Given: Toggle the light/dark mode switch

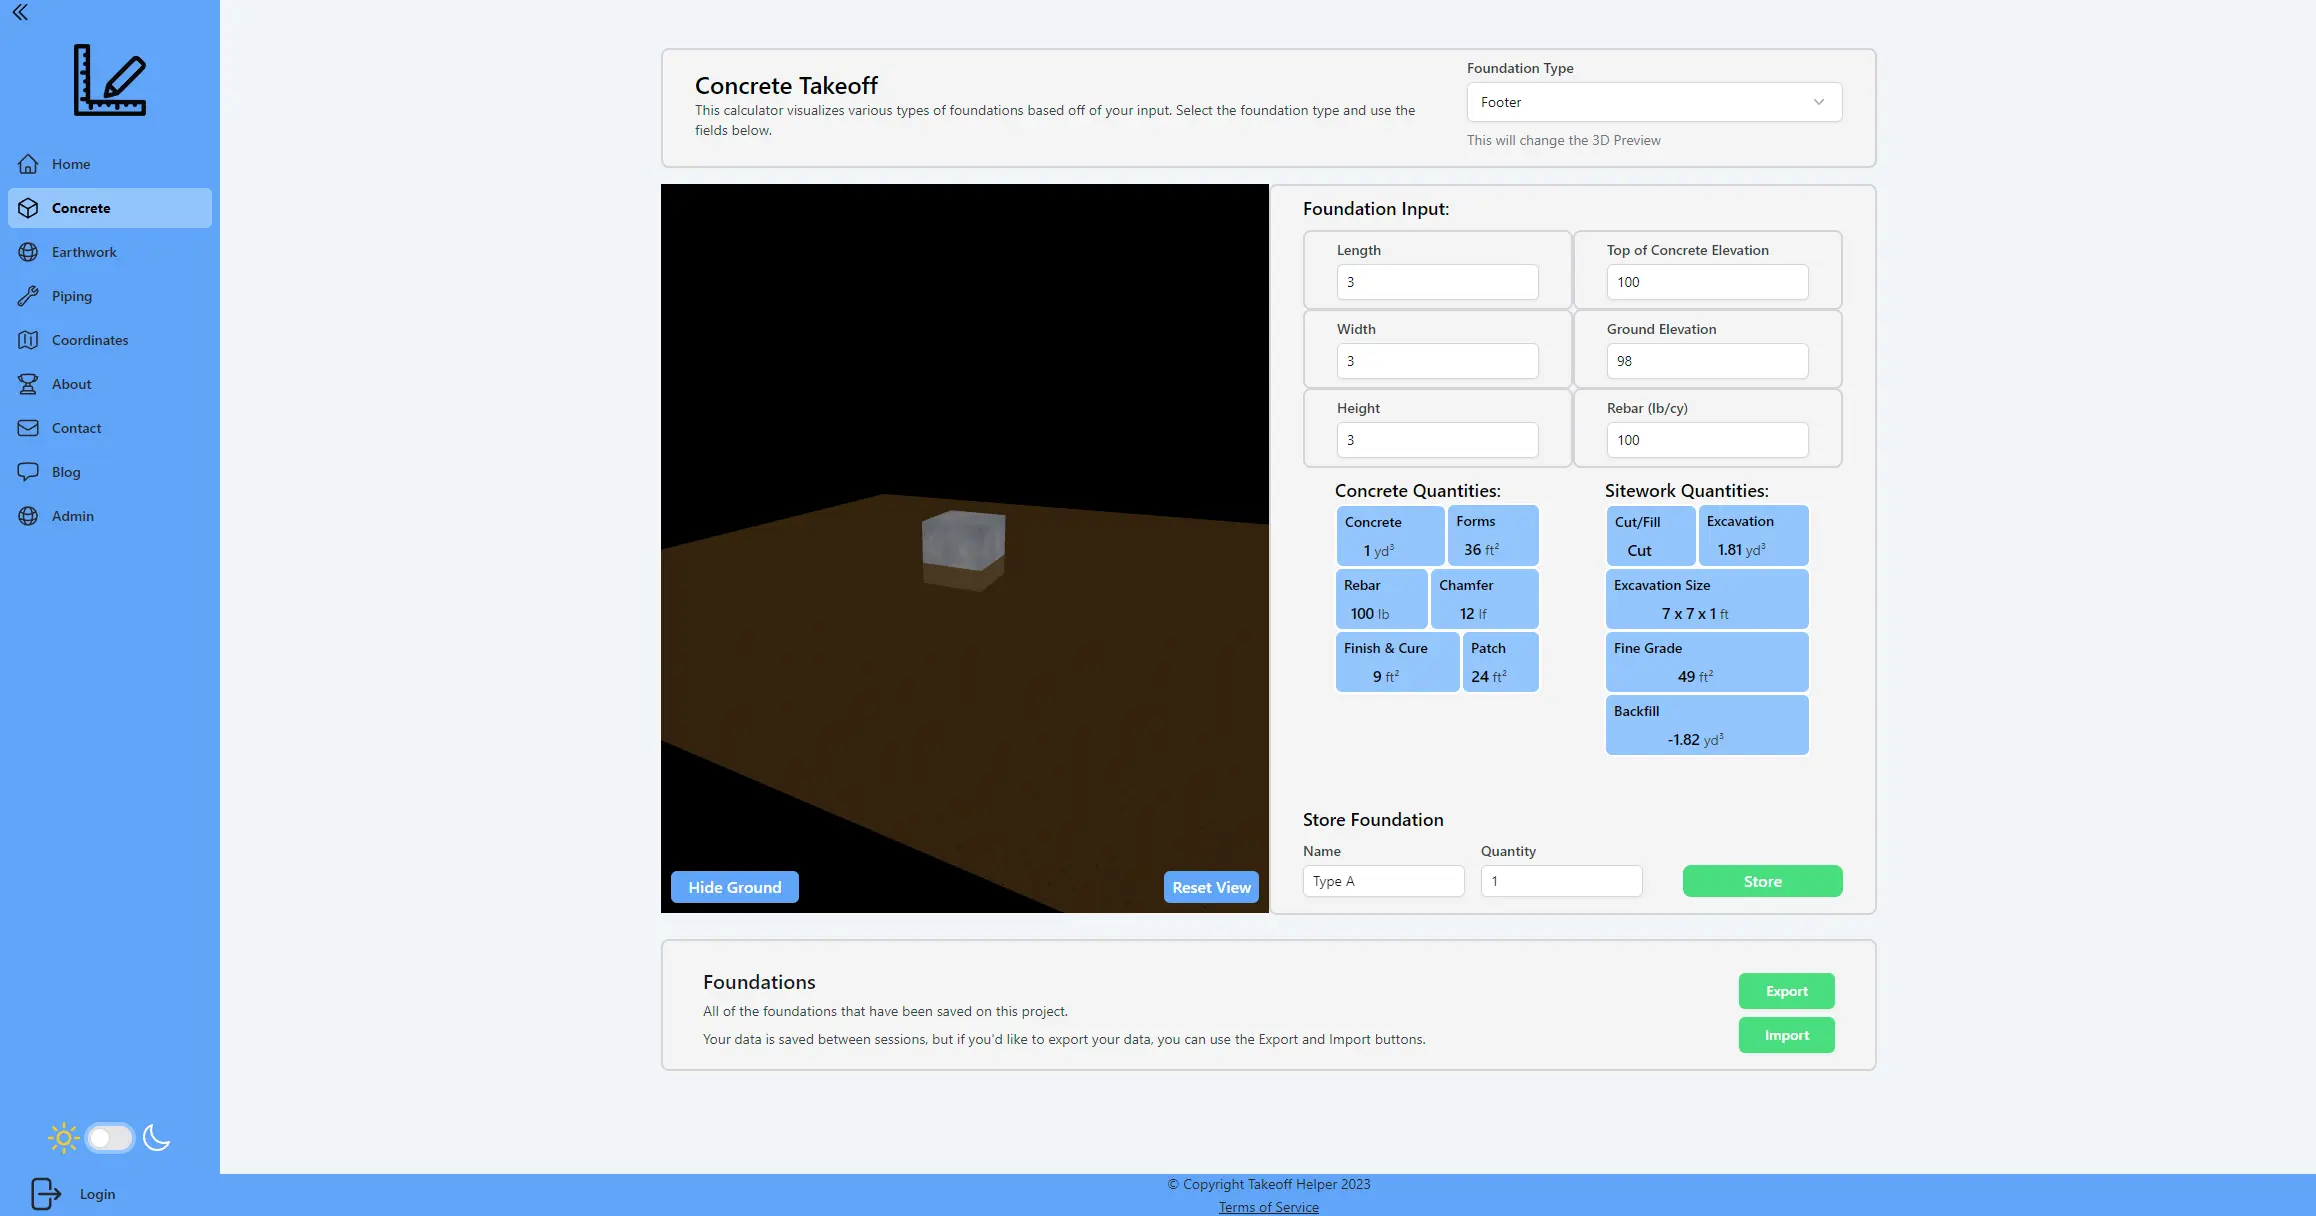Looking at the screenshot, I should 109,1138.
